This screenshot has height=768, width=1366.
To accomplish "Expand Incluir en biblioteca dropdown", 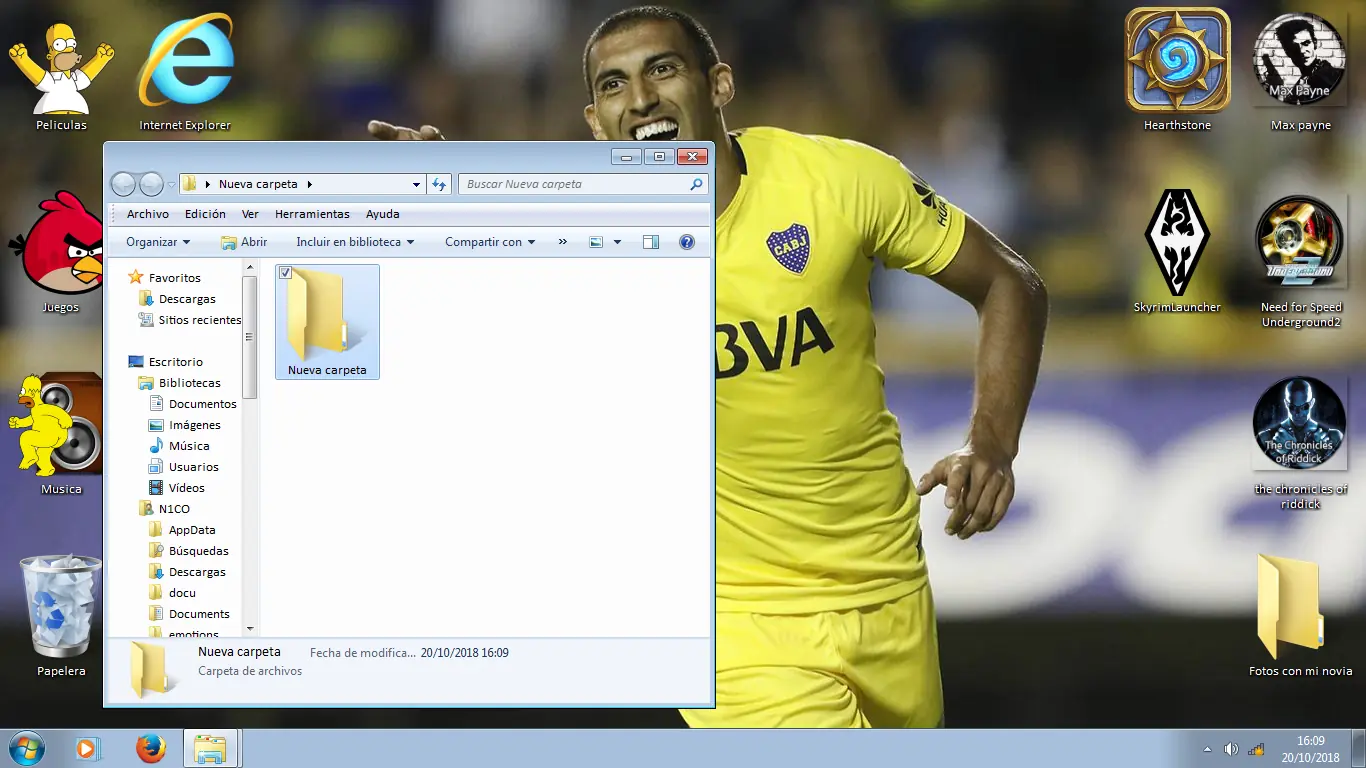I will [355, 242].
